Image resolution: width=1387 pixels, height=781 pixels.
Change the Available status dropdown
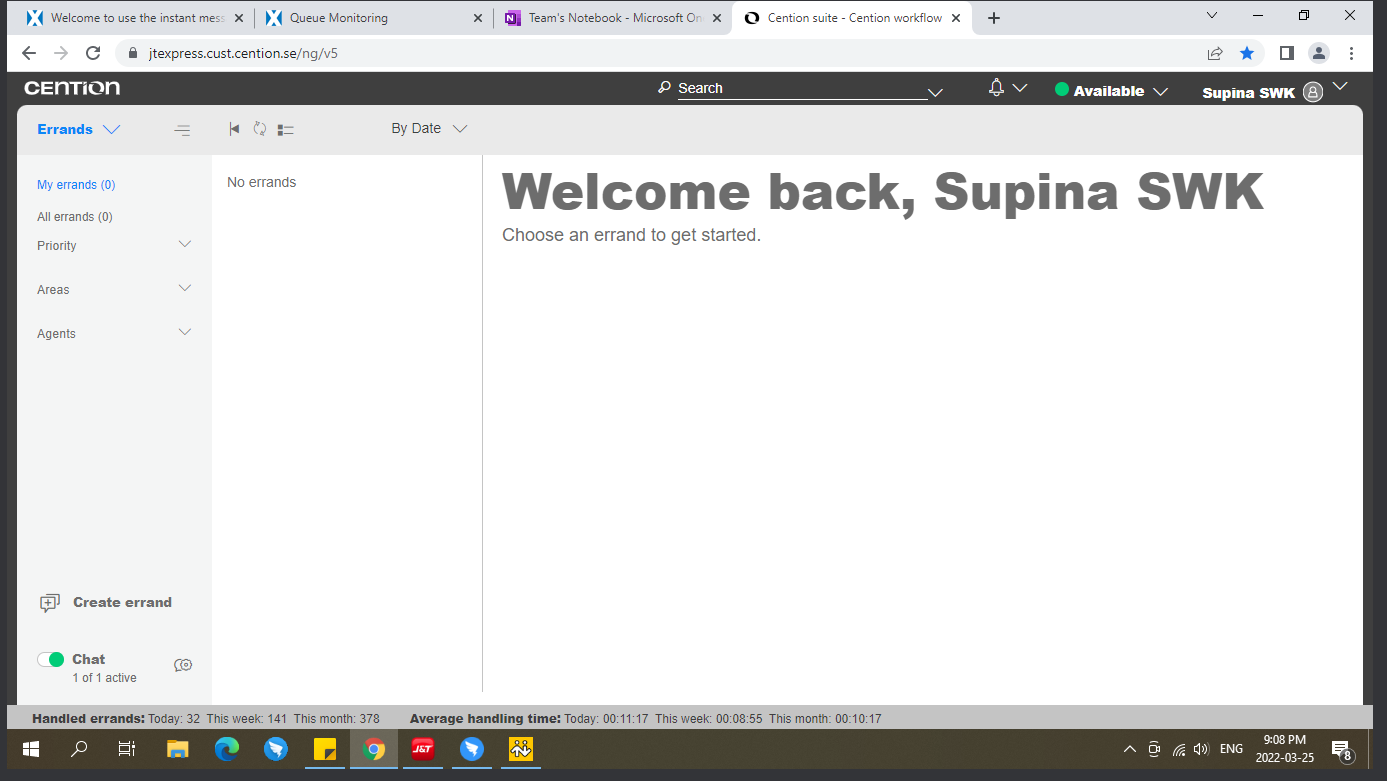[x=1111, y=91]
